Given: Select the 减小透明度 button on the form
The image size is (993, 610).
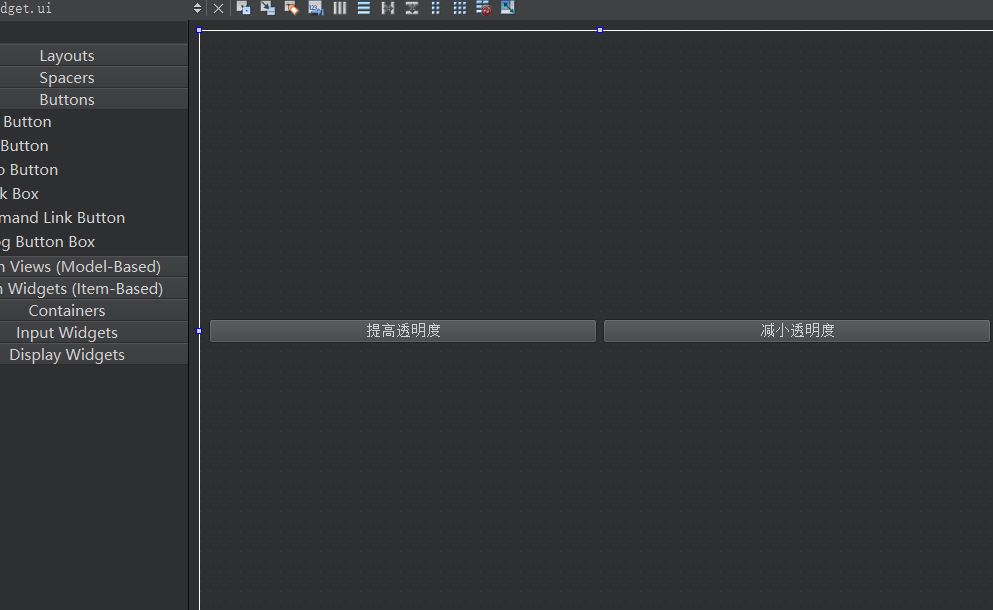Looking at the screenshot, I should pyautogui.click(x=797, y=331).
